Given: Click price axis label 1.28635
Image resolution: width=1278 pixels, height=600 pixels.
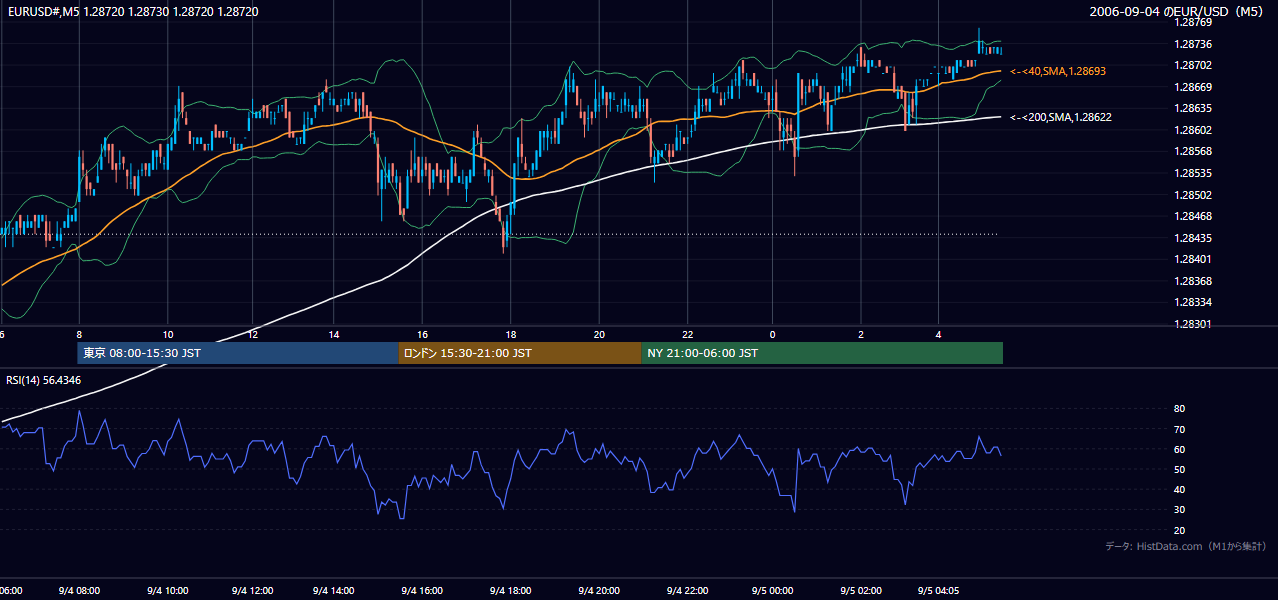Looking at the screenshot, I should pos(1193,108).
